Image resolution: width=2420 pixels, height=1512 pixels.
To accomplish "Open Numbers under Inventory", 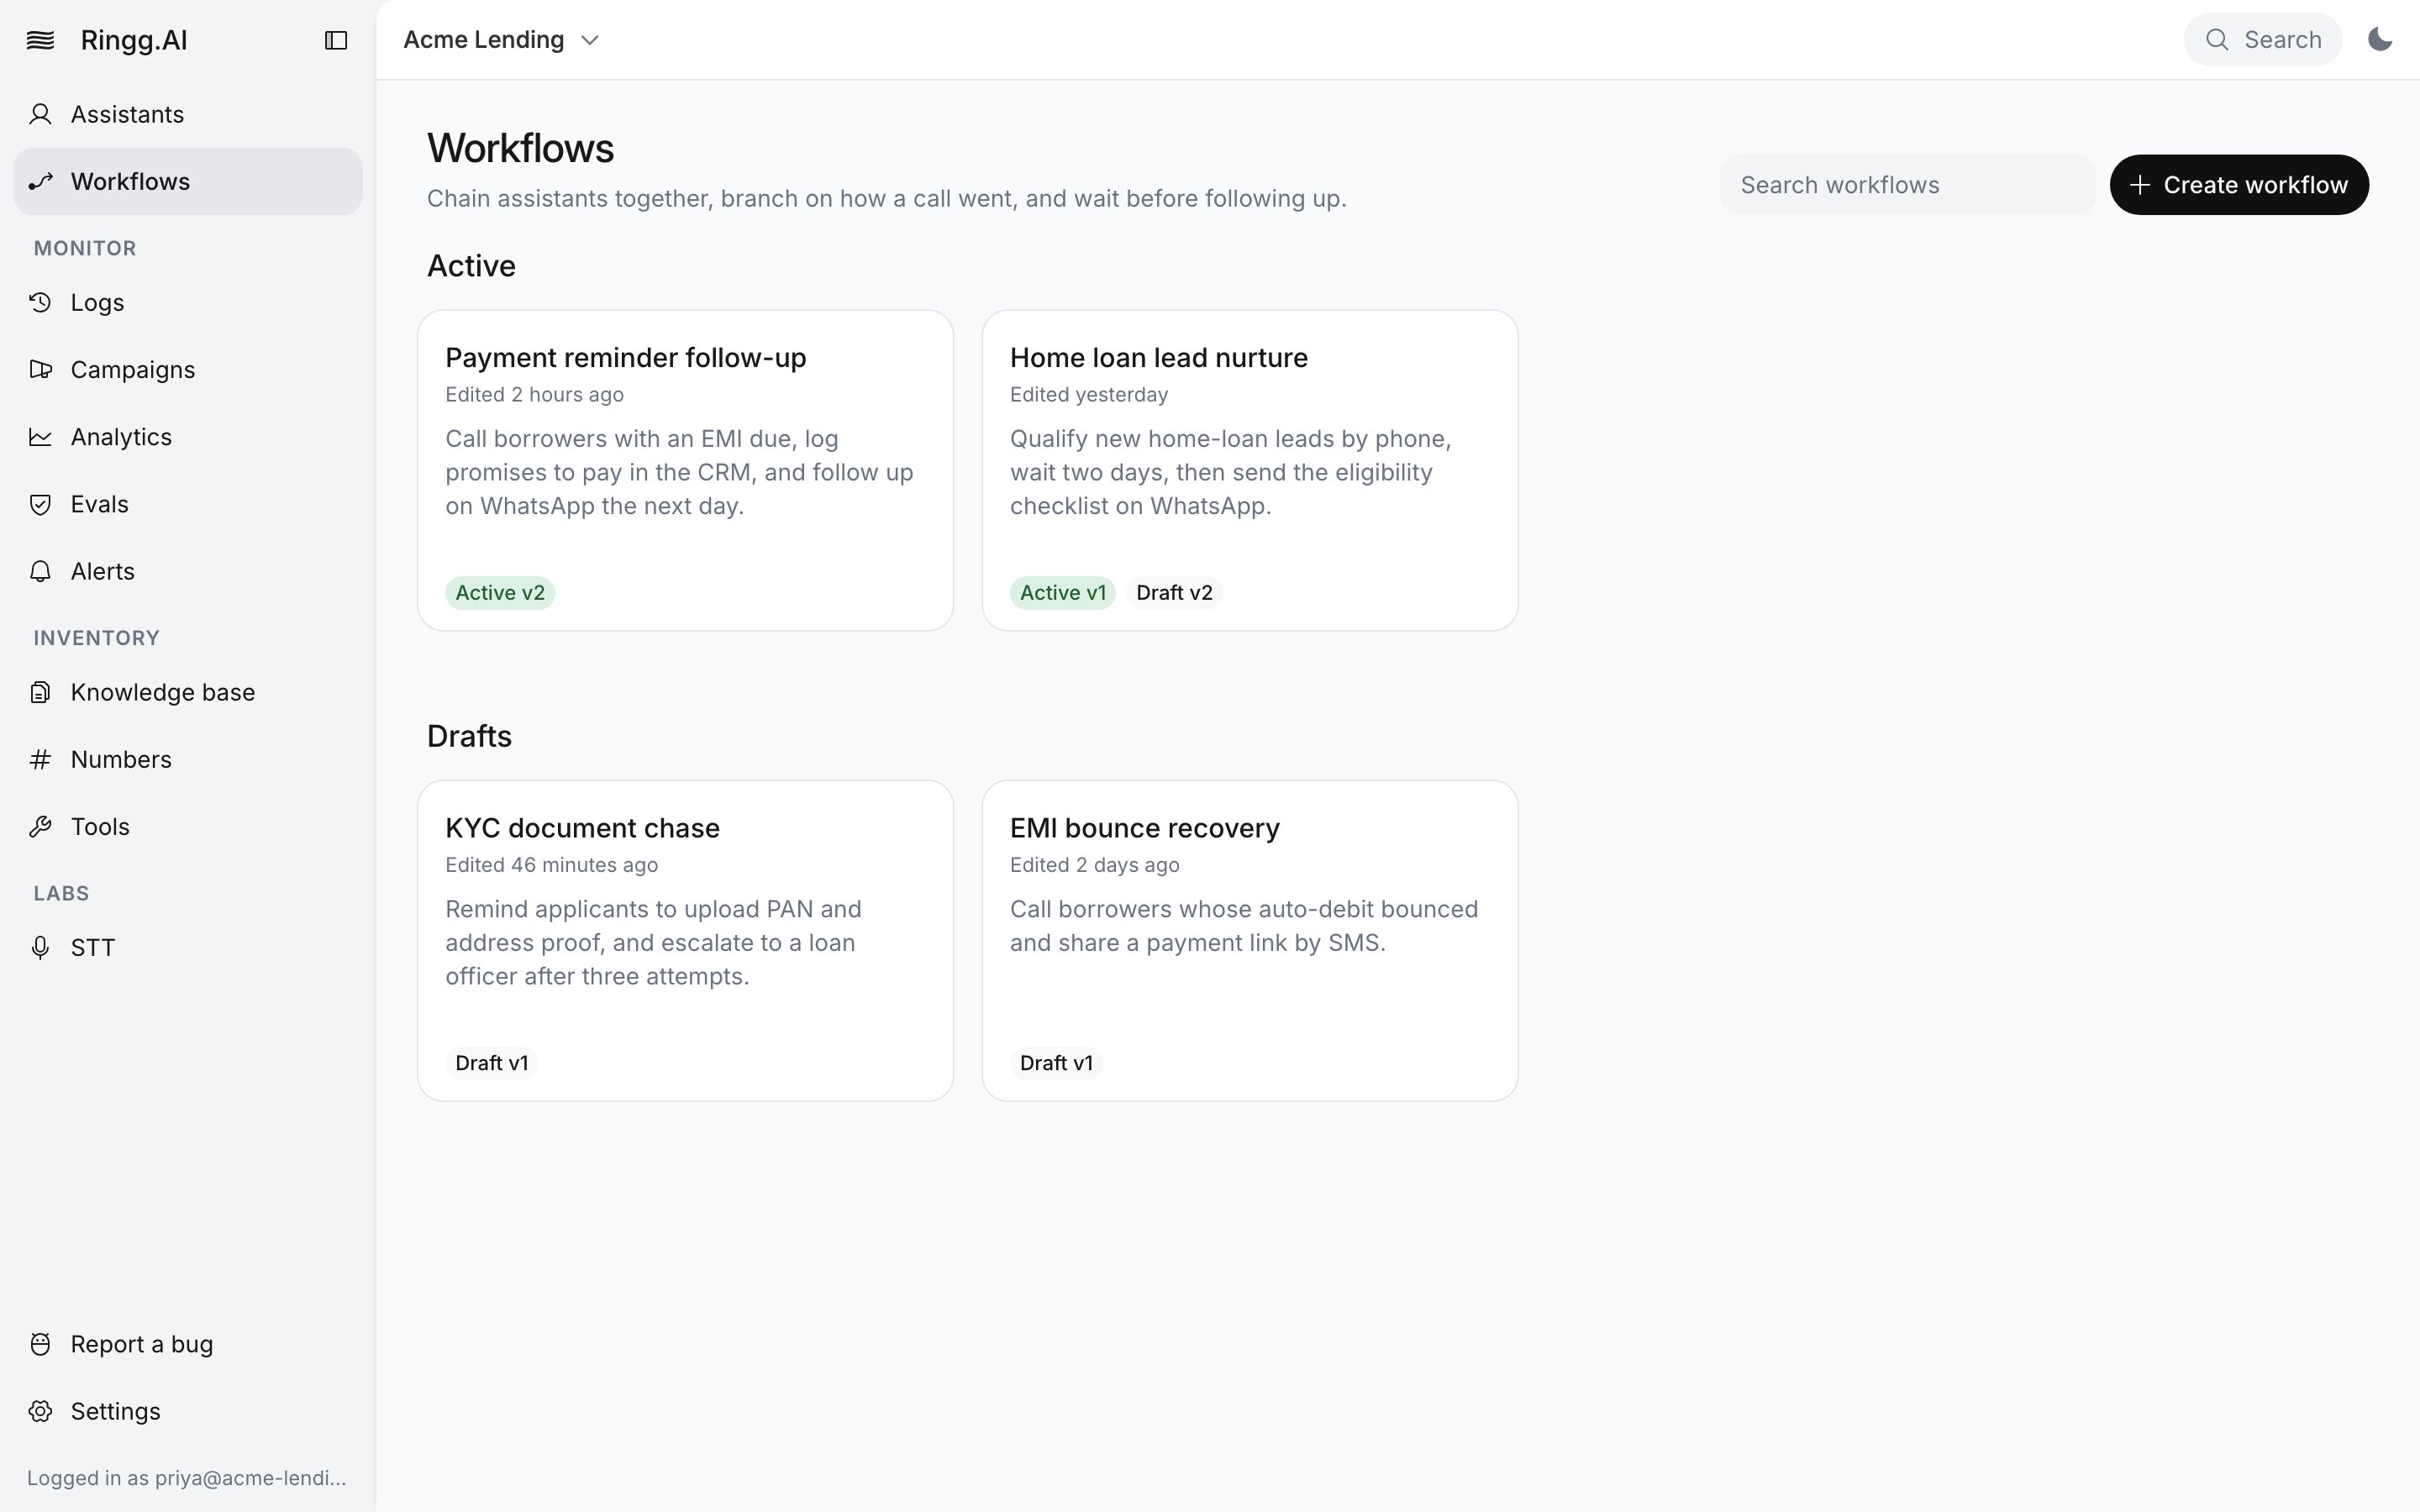I will coord(188,759).
